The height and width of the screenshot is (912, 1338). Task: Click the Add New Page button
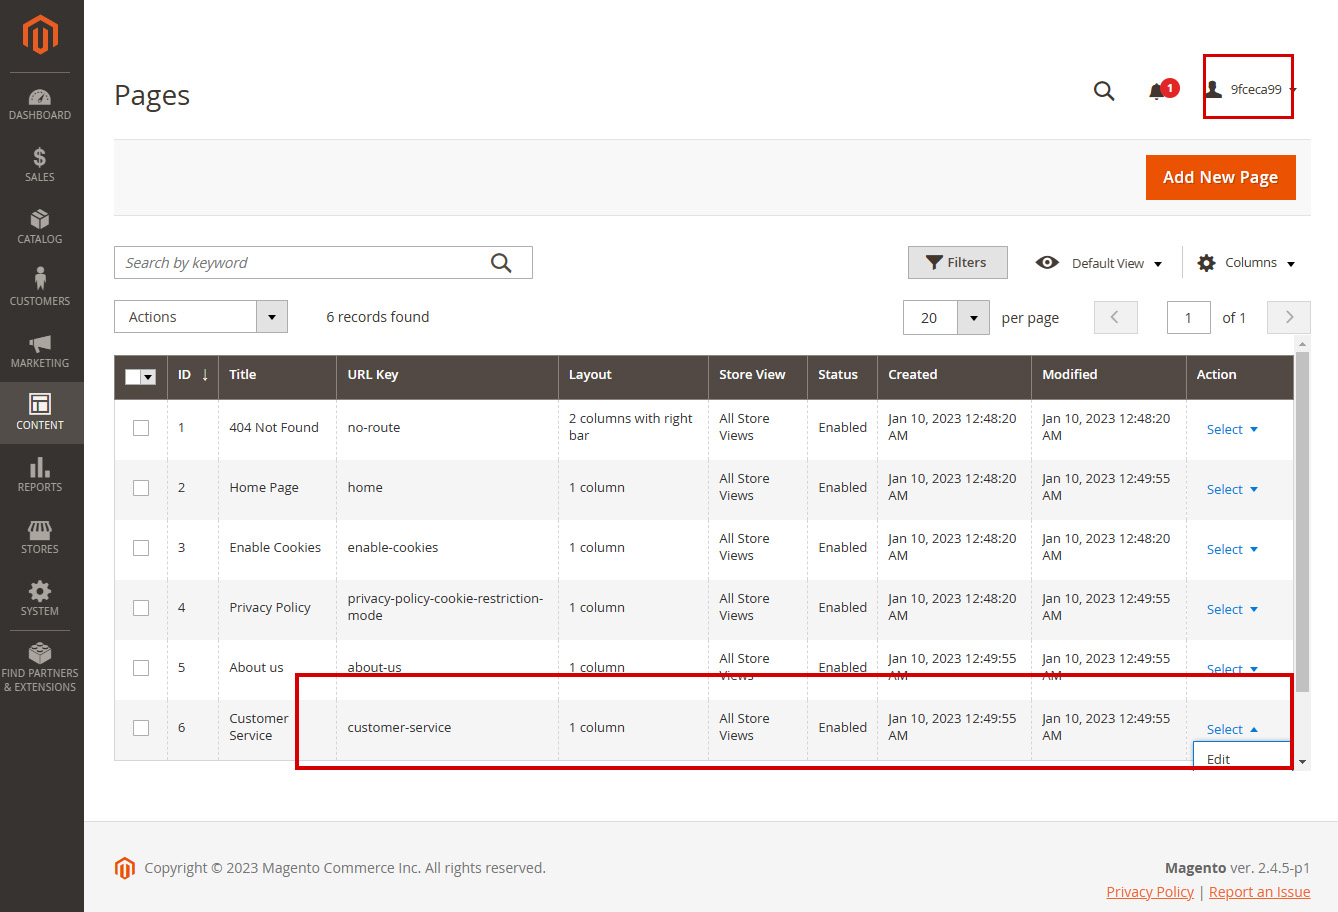pos(1220,177)
